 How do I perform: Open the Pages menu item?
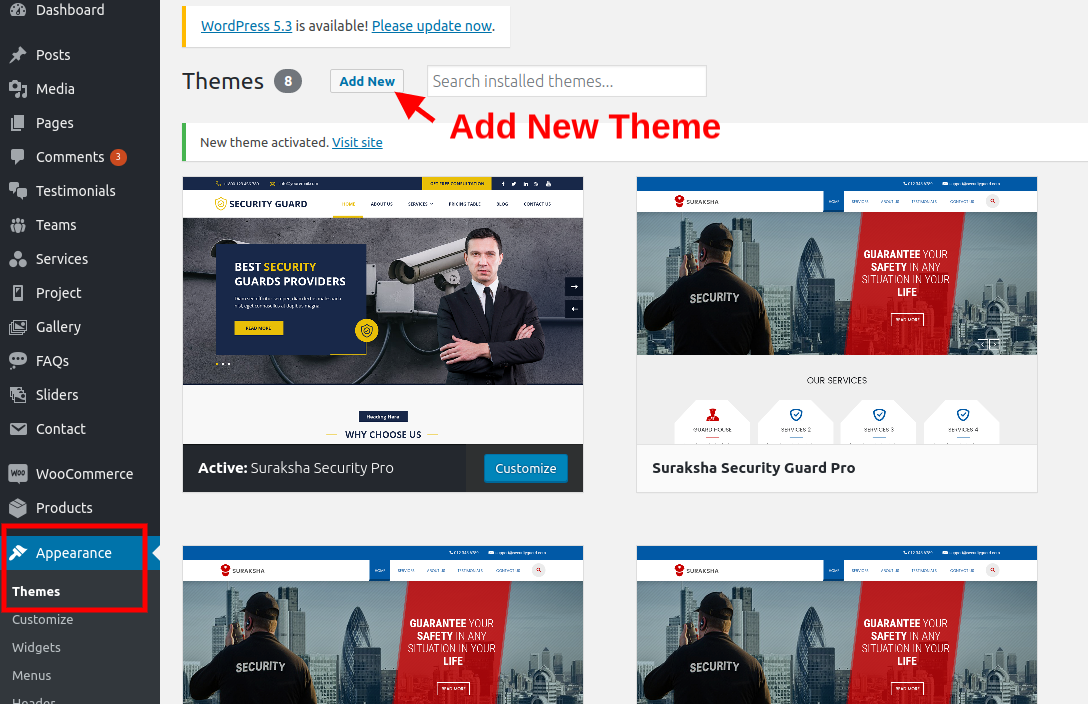click(55, 123)
